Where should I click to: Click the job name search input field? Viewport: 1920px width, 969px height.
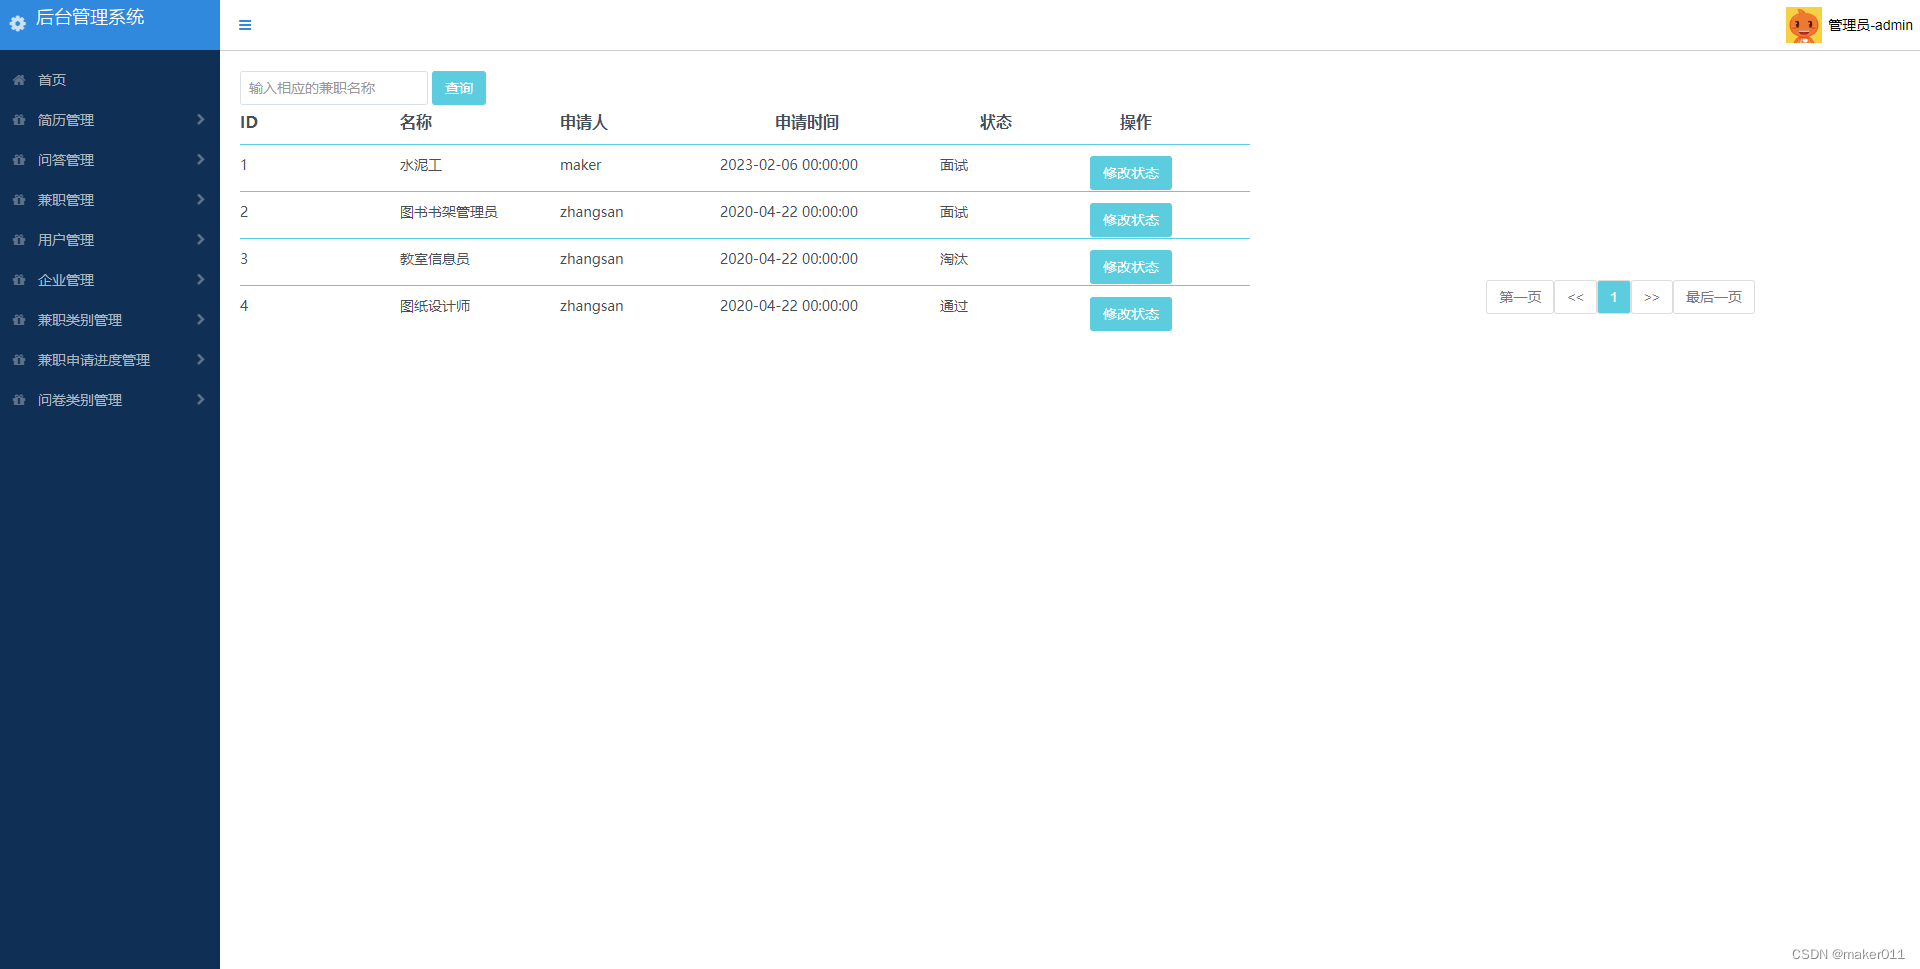tap(333, 88)
